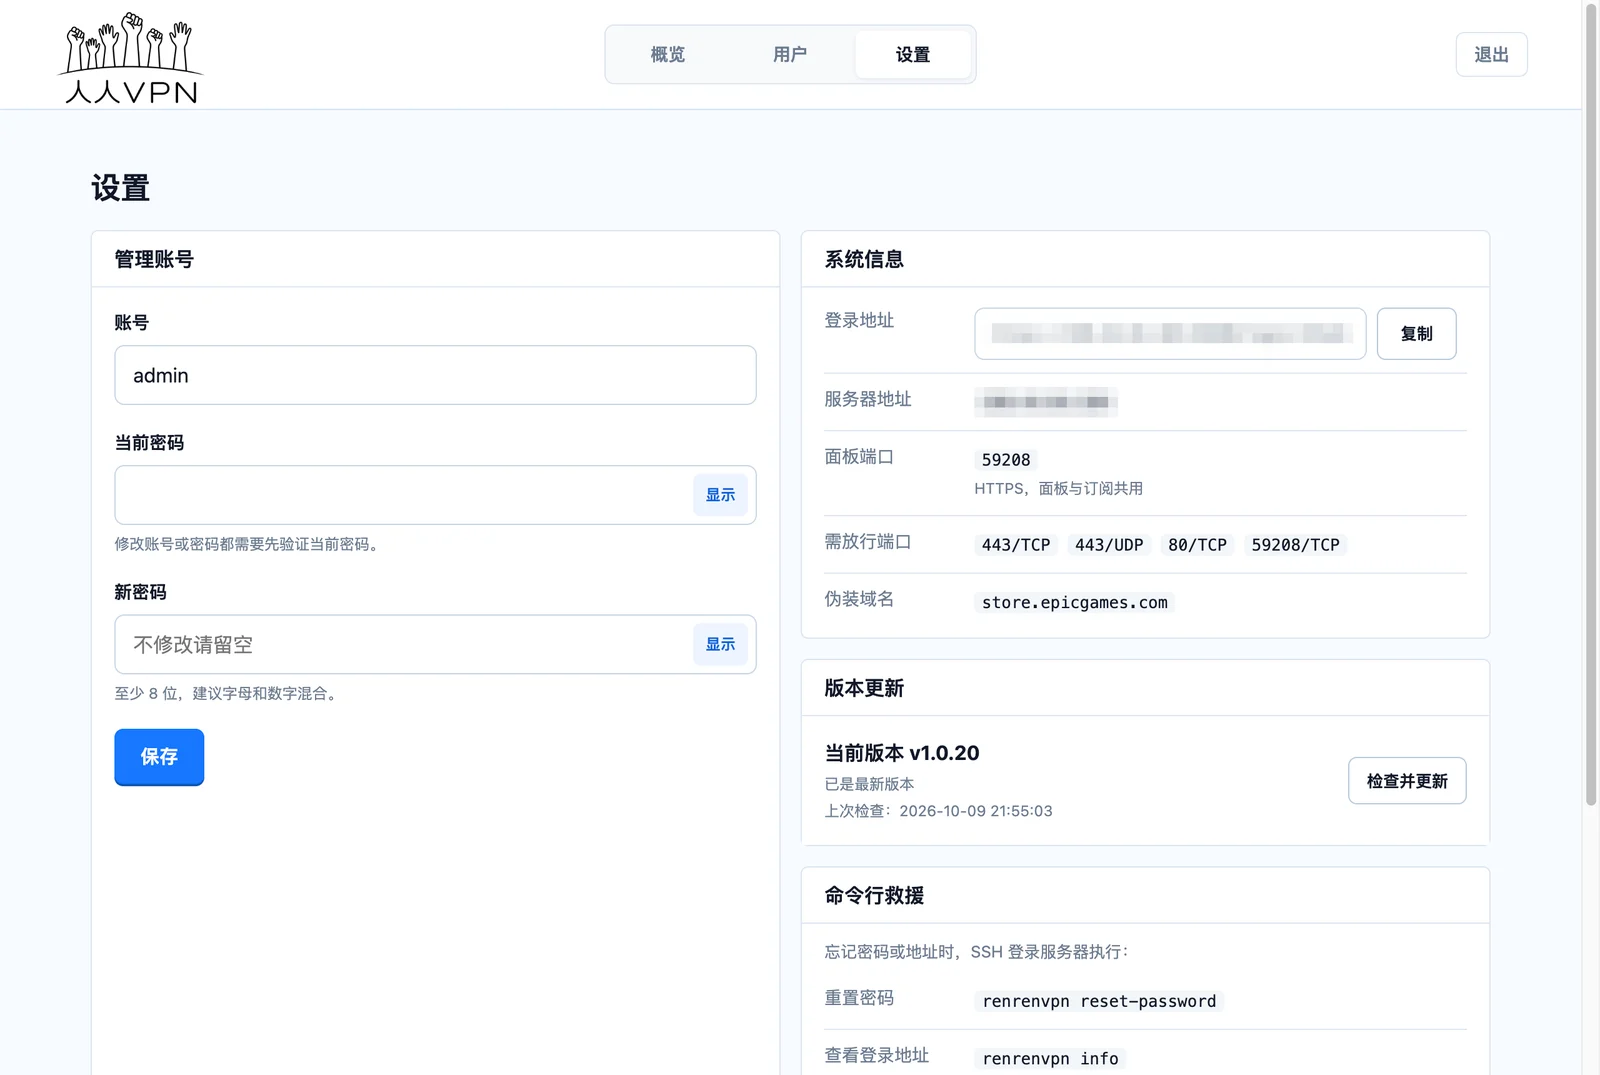Viewport: 1600px width, 1075px height.
Task: Select the panel port value 59208
Action: tap(1006, 460)
